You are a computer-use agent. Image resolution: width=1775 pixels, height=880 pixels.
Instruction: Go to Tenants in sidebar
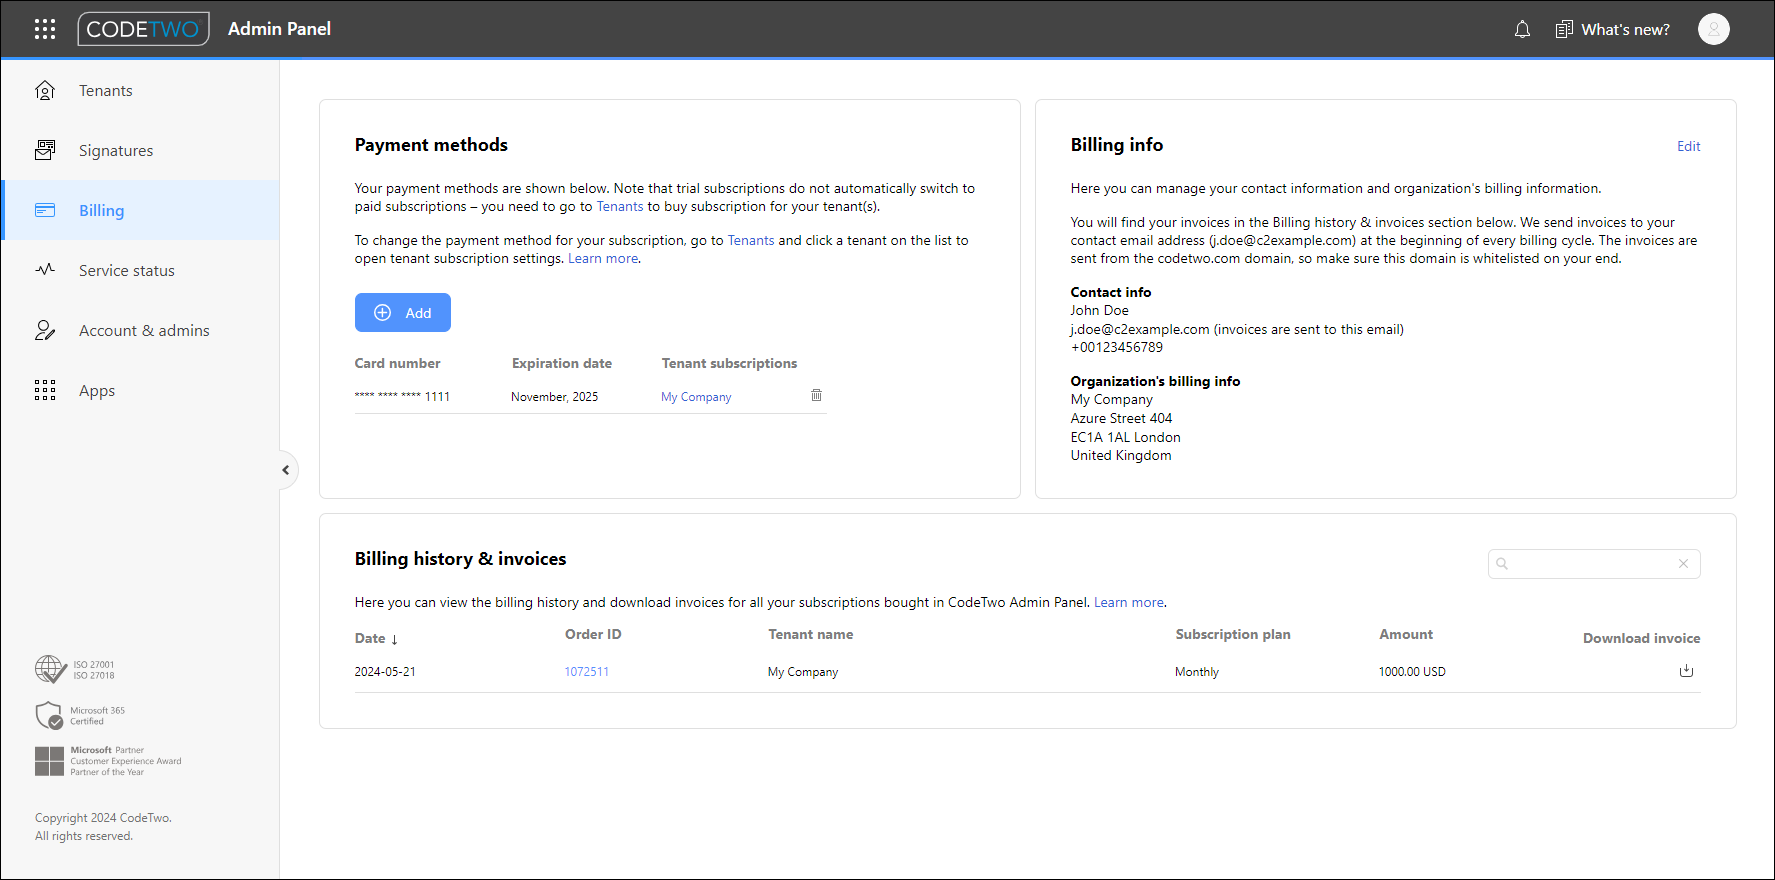(x=140, y=90)
